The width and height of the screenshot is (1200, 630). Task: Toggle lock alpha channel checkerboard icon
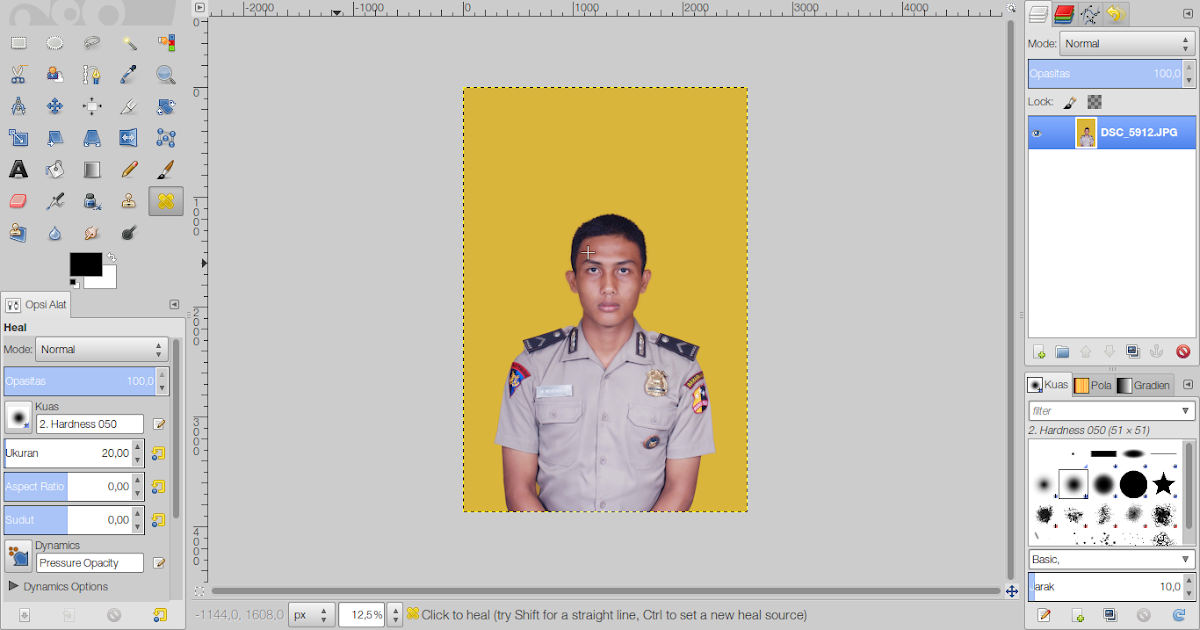(1095, 102)
